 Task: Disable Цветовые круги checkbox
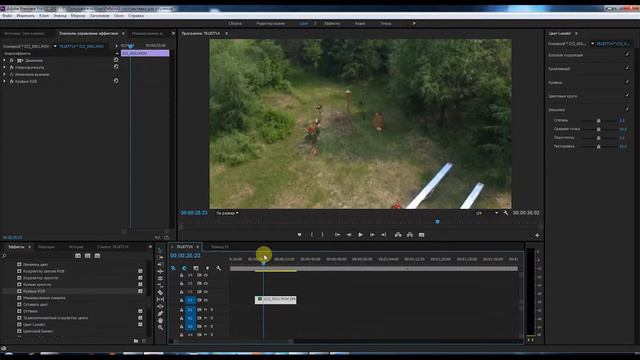(627, 95)
